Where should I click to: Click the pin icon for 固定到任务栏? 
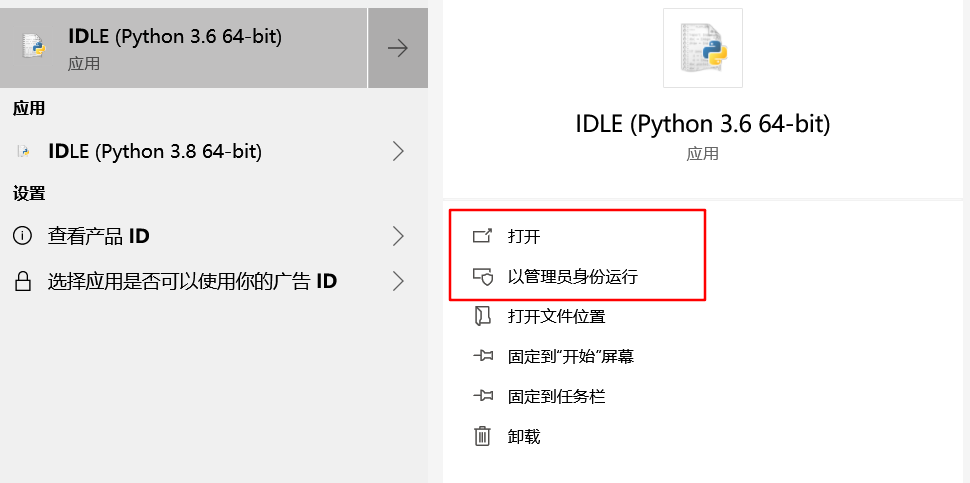click(483, 396)
